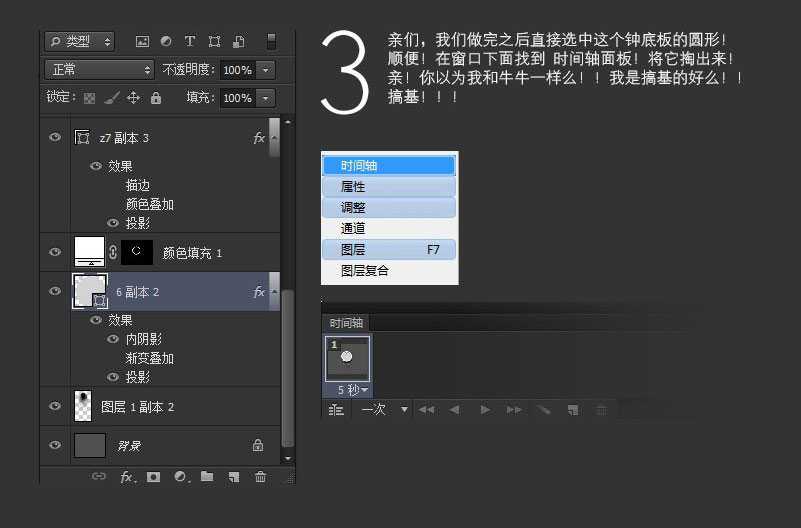Hide the z7 副本 3 layer
801x528 pixels.
(55, 138)
